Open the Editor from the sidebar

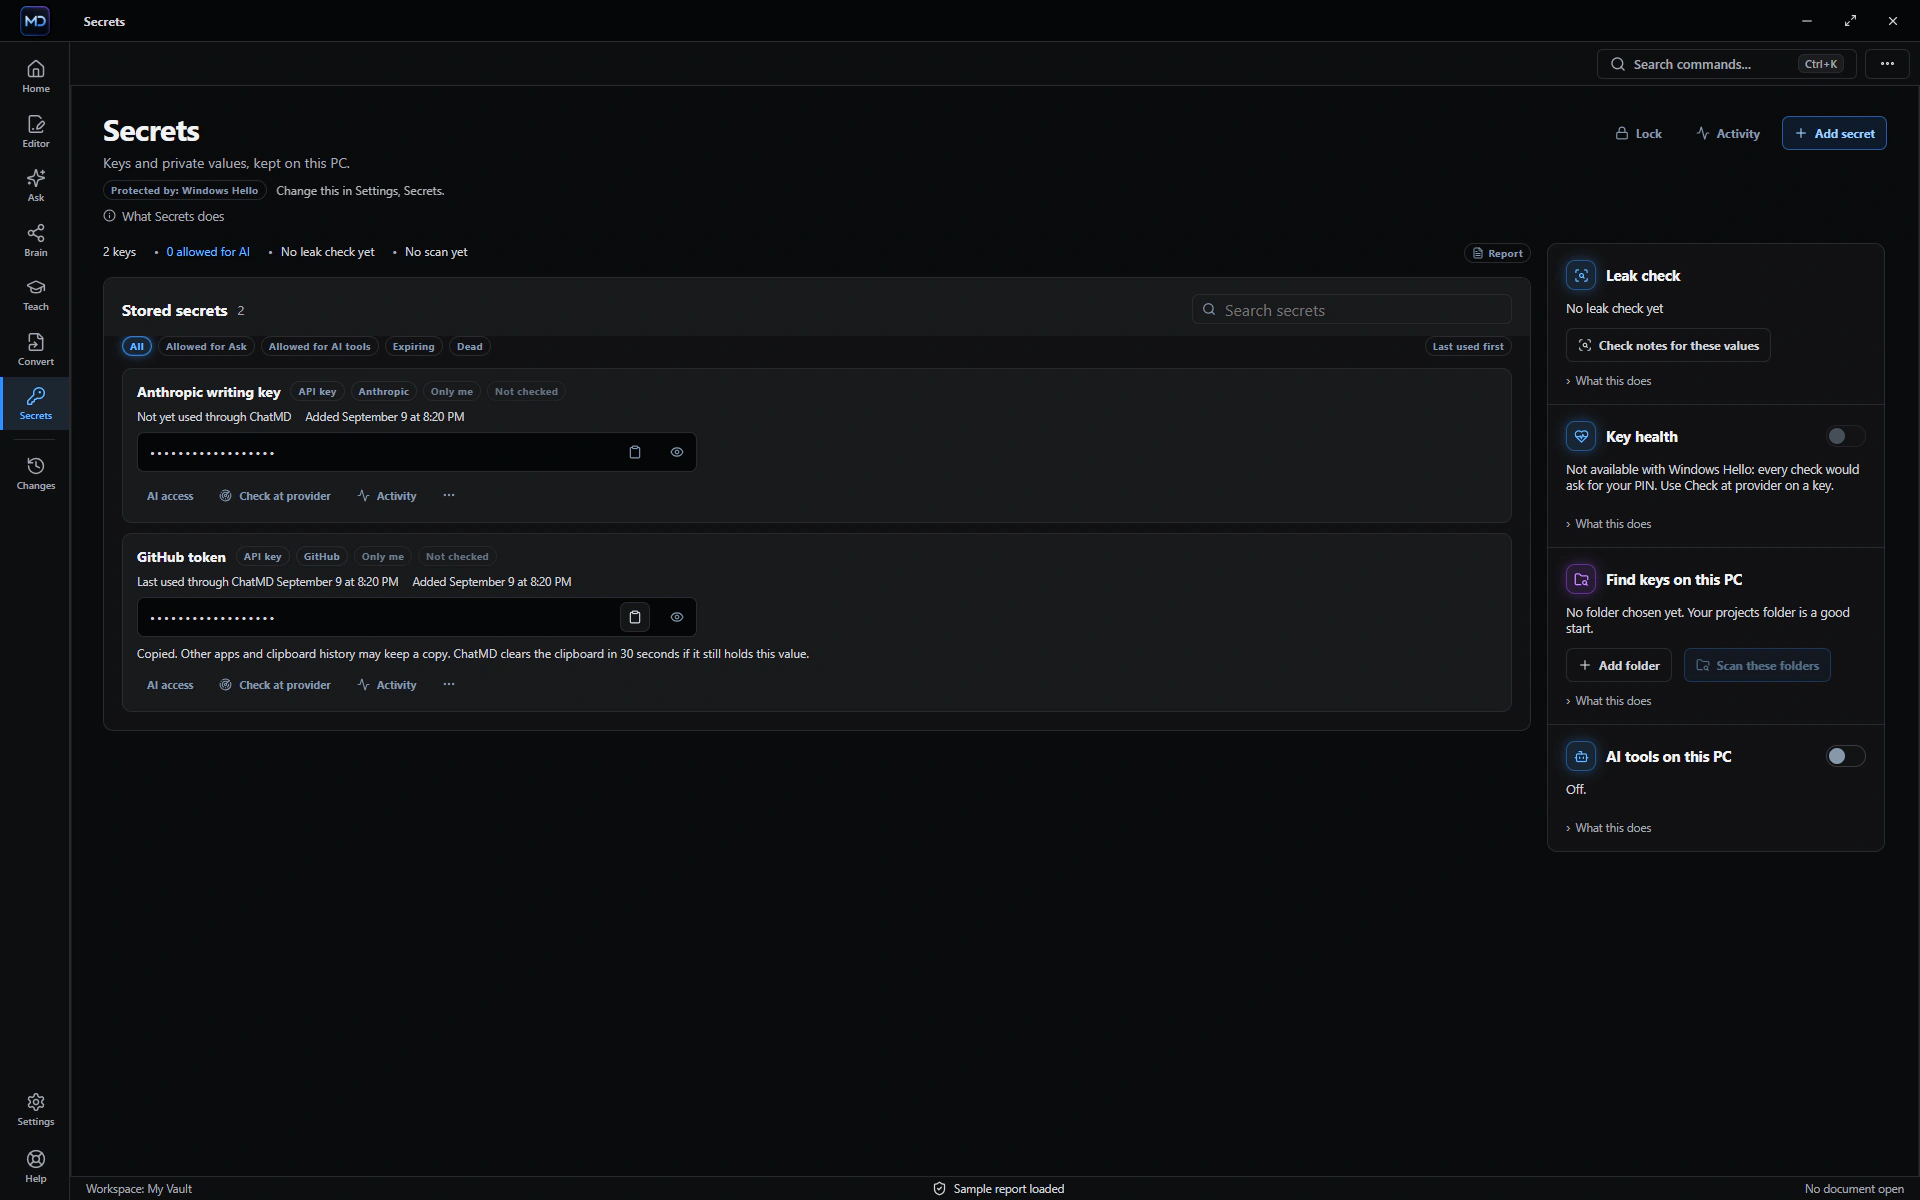[36, 132]
